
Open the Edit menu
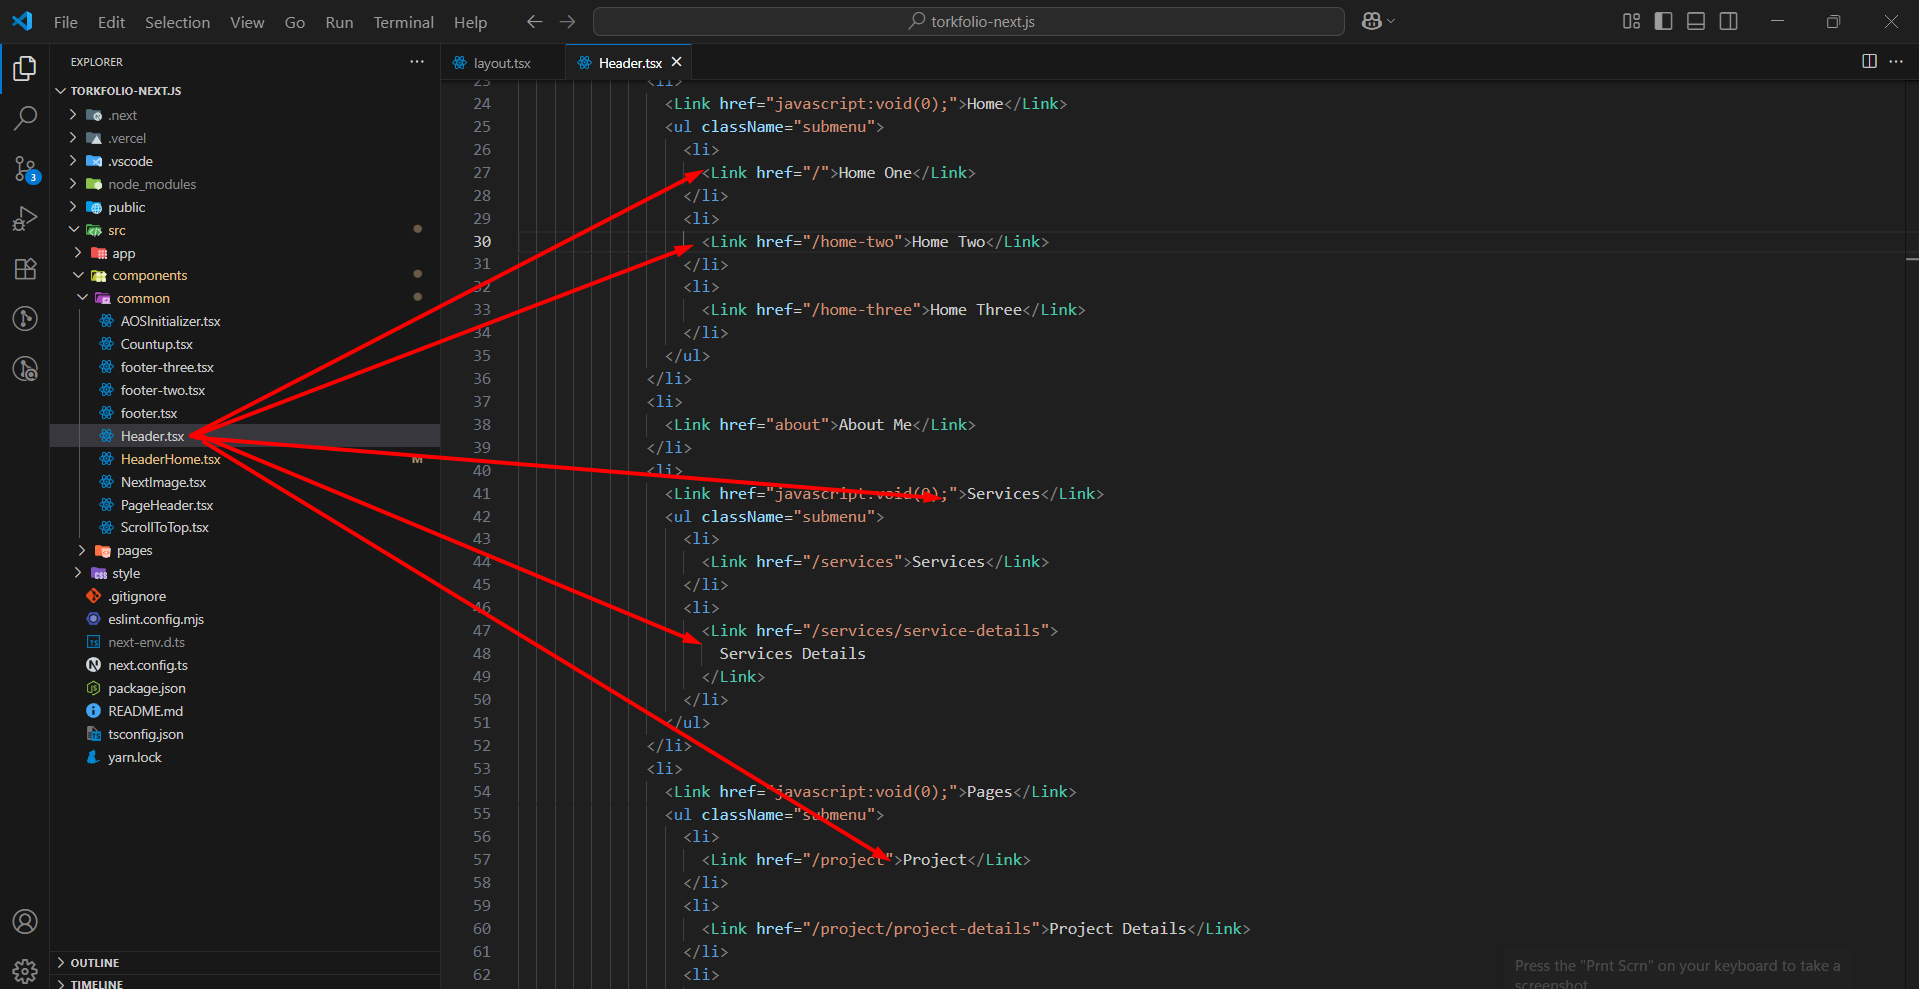tap(111, 22)
